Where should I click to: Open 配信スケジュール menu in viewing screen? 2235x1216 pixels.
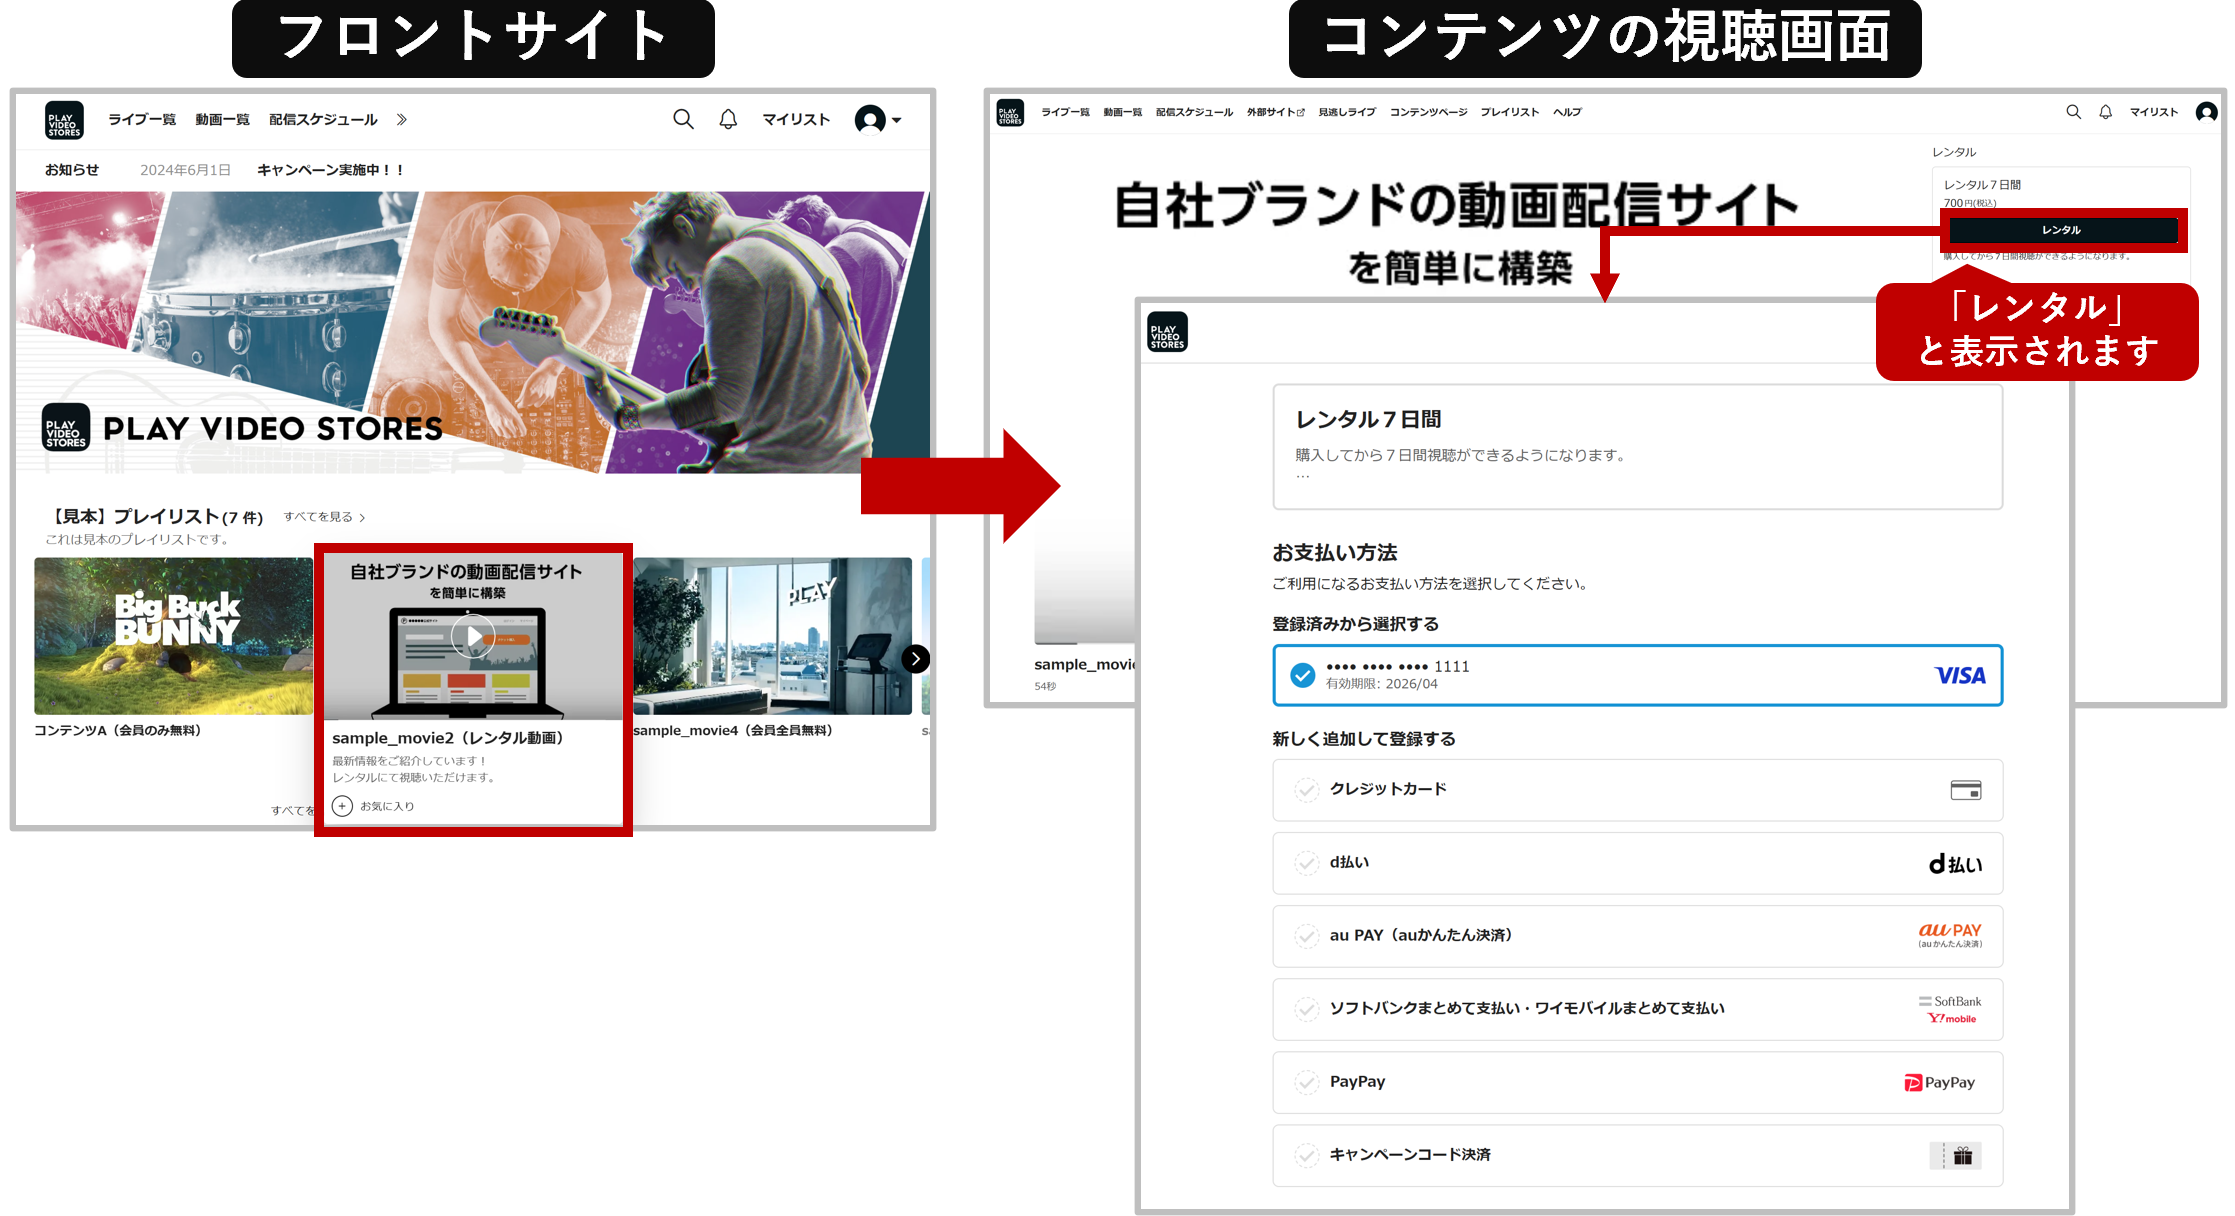[x=1194, y=112]
